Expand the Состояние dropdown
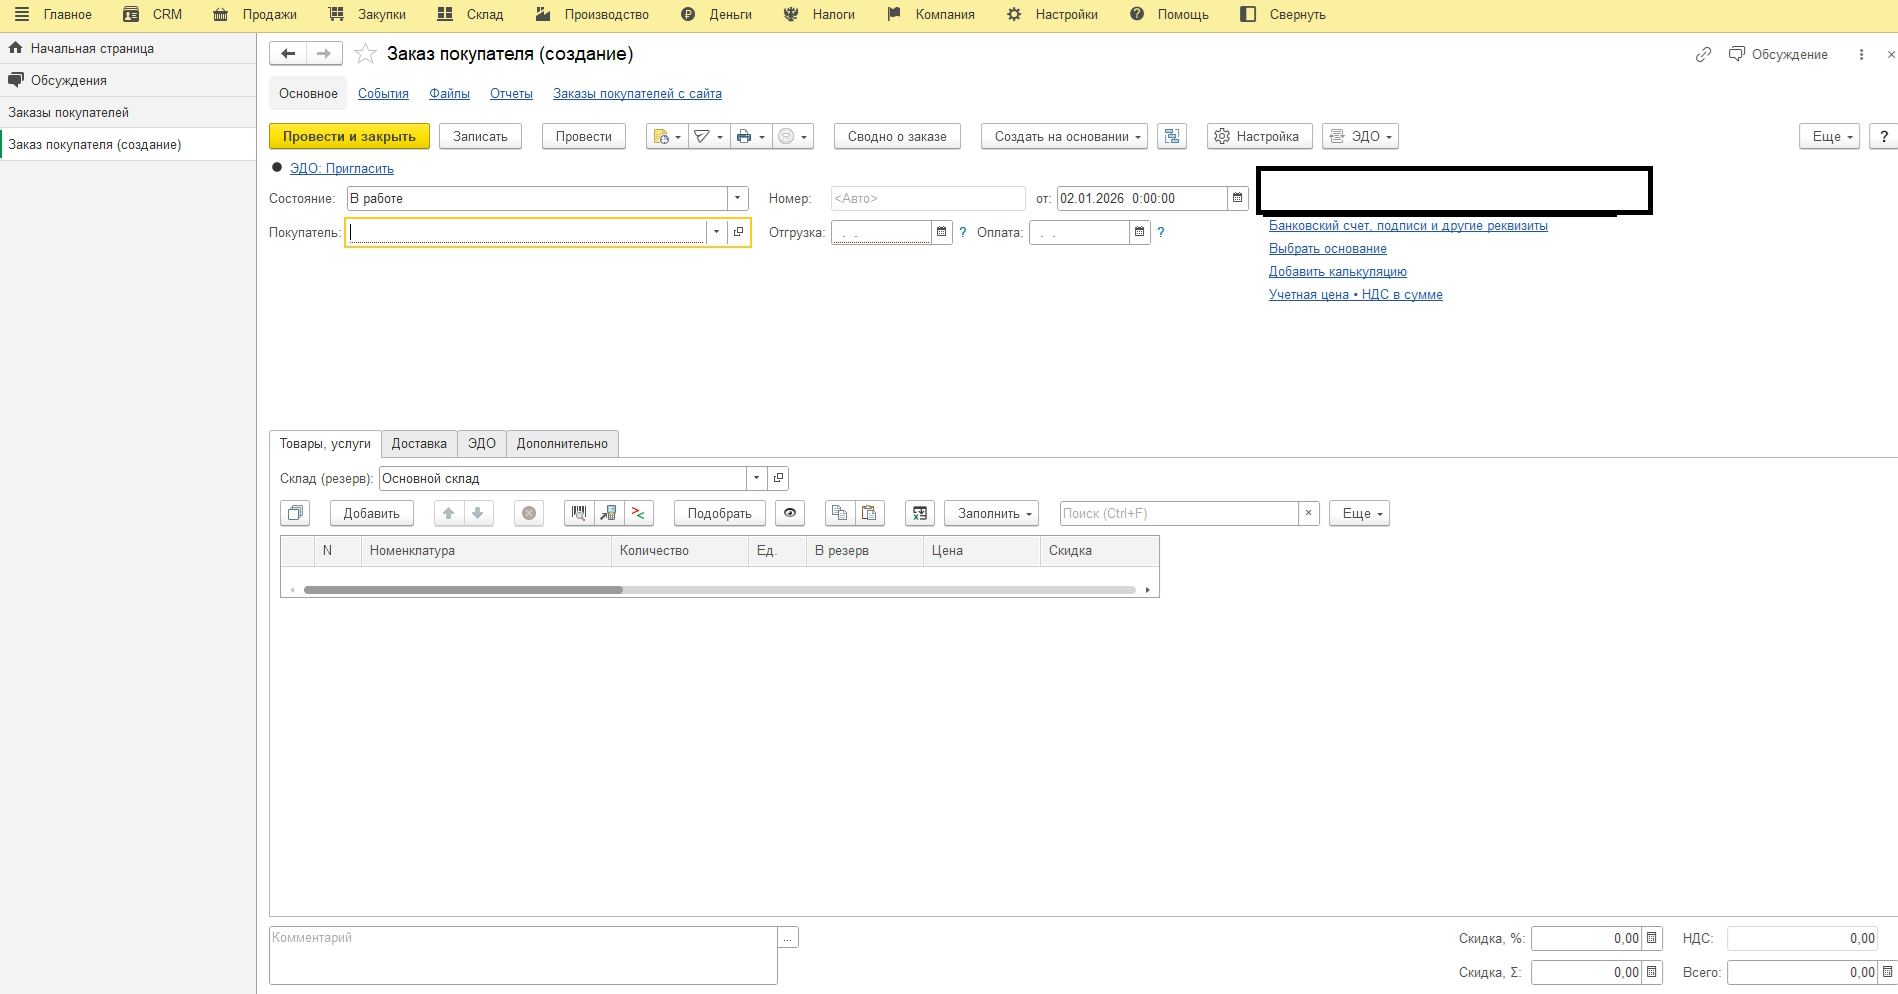This screenshot has height=994, width=1898. (x=737, y=198)
